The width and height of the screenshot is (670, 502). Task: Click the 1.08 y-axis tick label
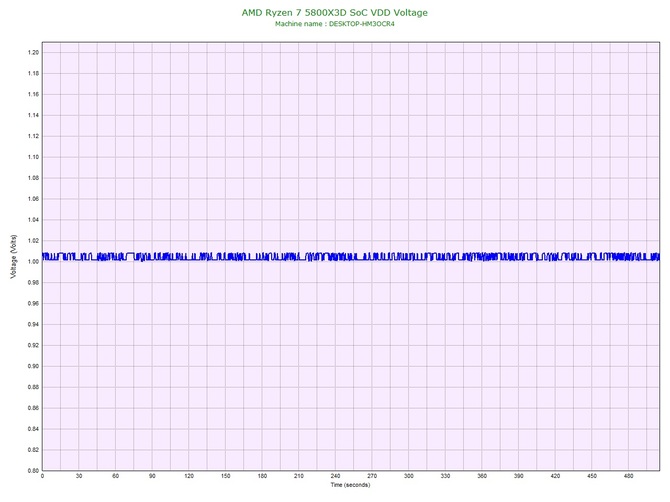(x=33, y=178)
